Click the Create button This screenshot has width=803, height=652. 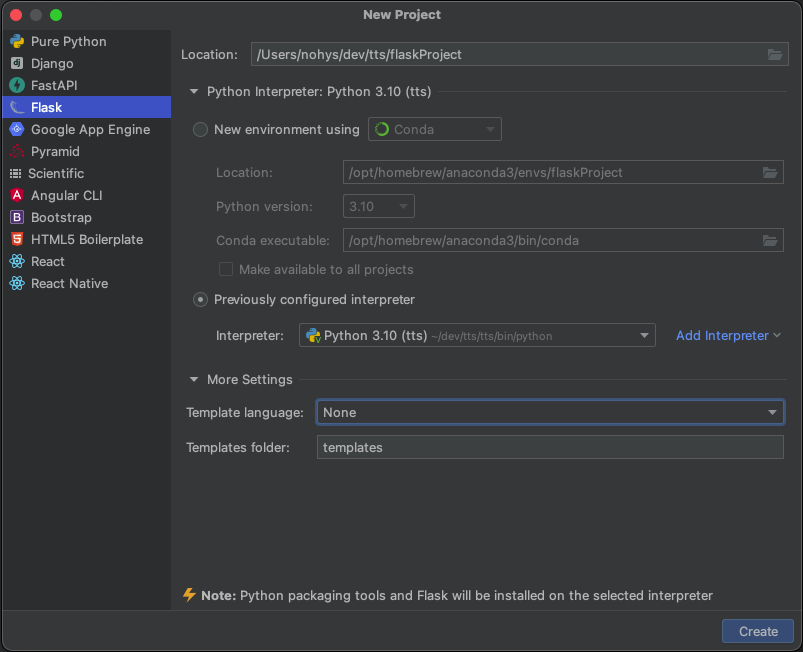click(x=758, y=631)
